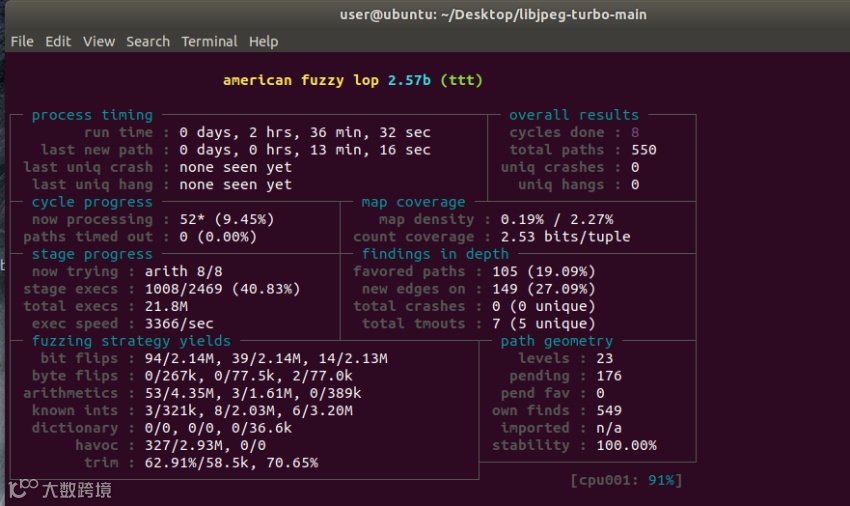The image size is (850, 506).
Task: Open the View menu
Action: [x=99, y=41]
